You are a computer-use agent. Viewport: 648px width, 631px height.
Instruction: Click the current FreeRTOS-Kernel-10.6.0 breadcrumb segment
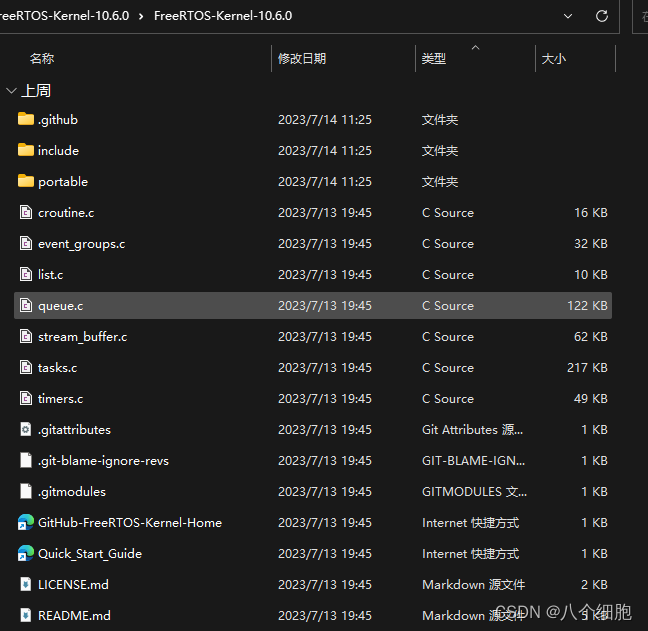[223, 16]
